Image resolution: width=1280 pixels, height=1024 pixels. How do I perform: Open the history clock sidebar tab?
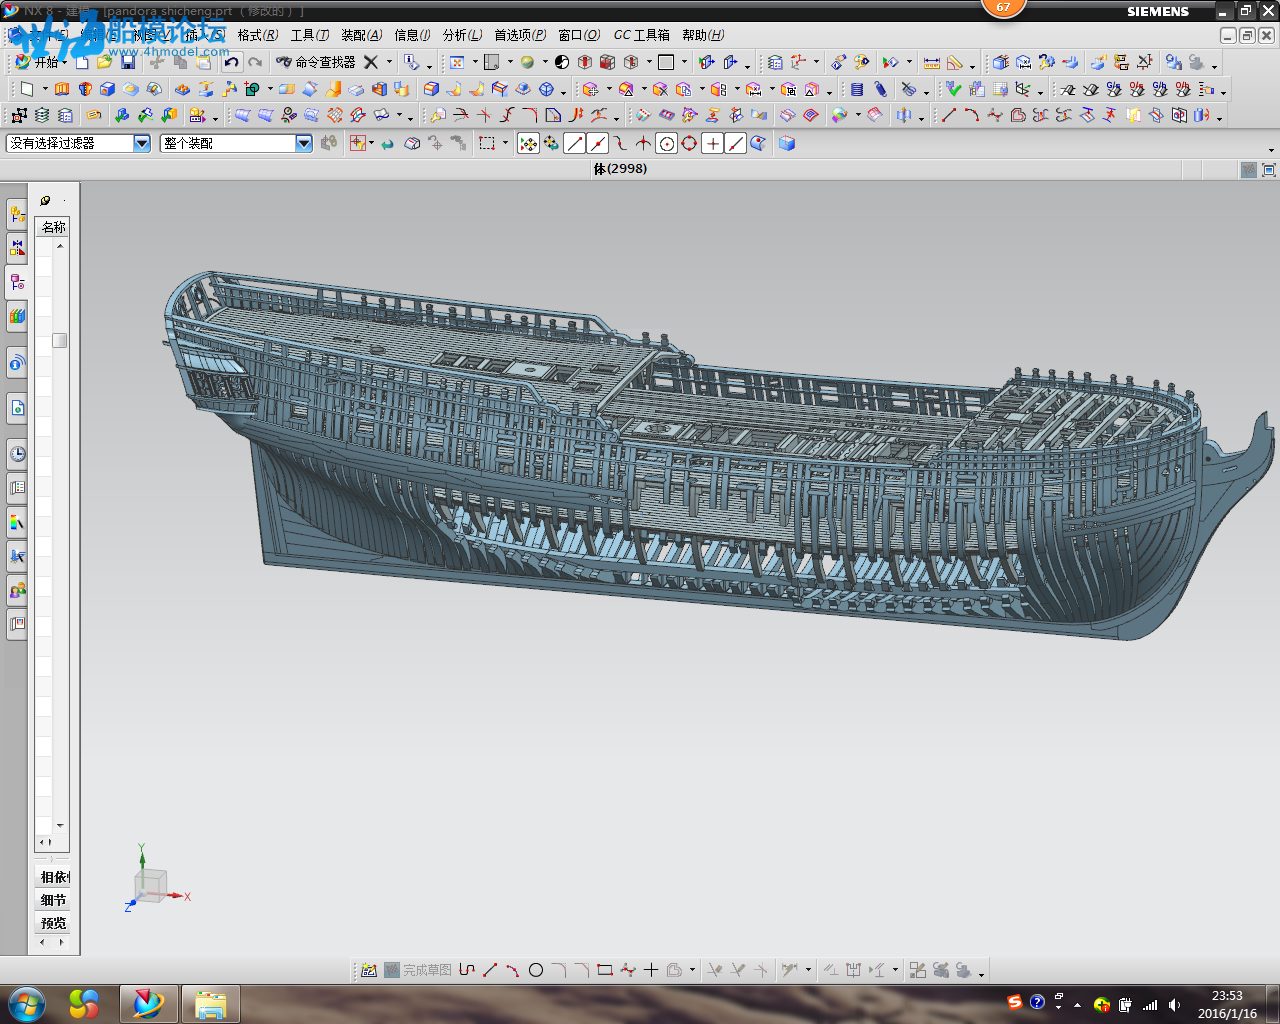pyautogui.click(x=17, y=453)
